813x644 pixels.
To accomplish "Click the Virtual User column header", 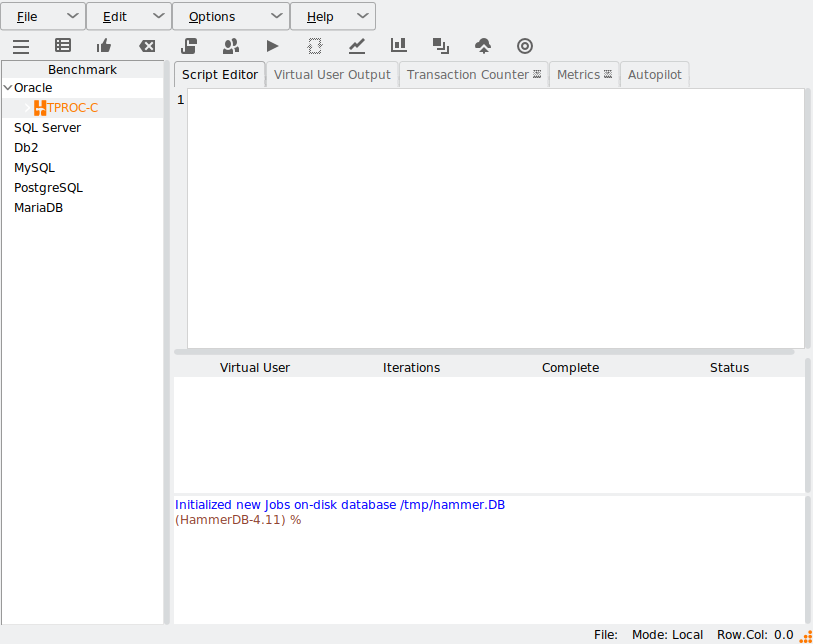I will [x=255, y=368].
